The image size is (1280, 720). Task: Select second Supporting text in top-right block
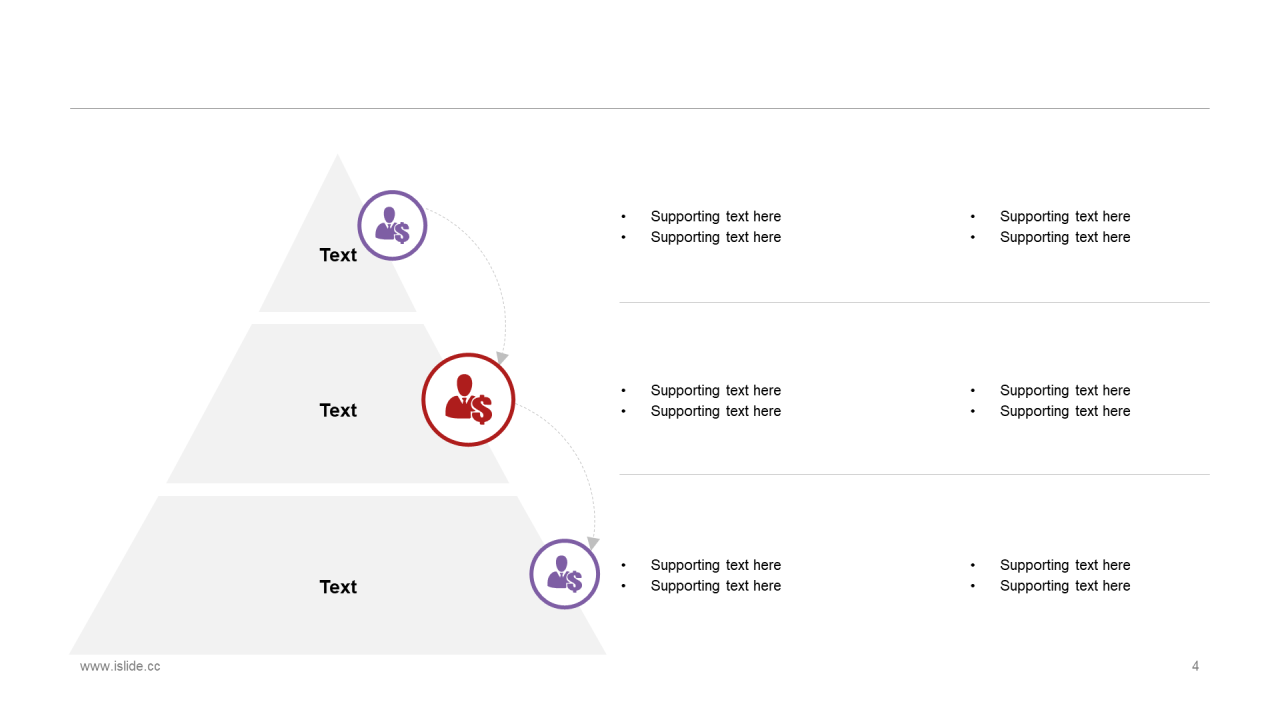tap(1065, 237)
